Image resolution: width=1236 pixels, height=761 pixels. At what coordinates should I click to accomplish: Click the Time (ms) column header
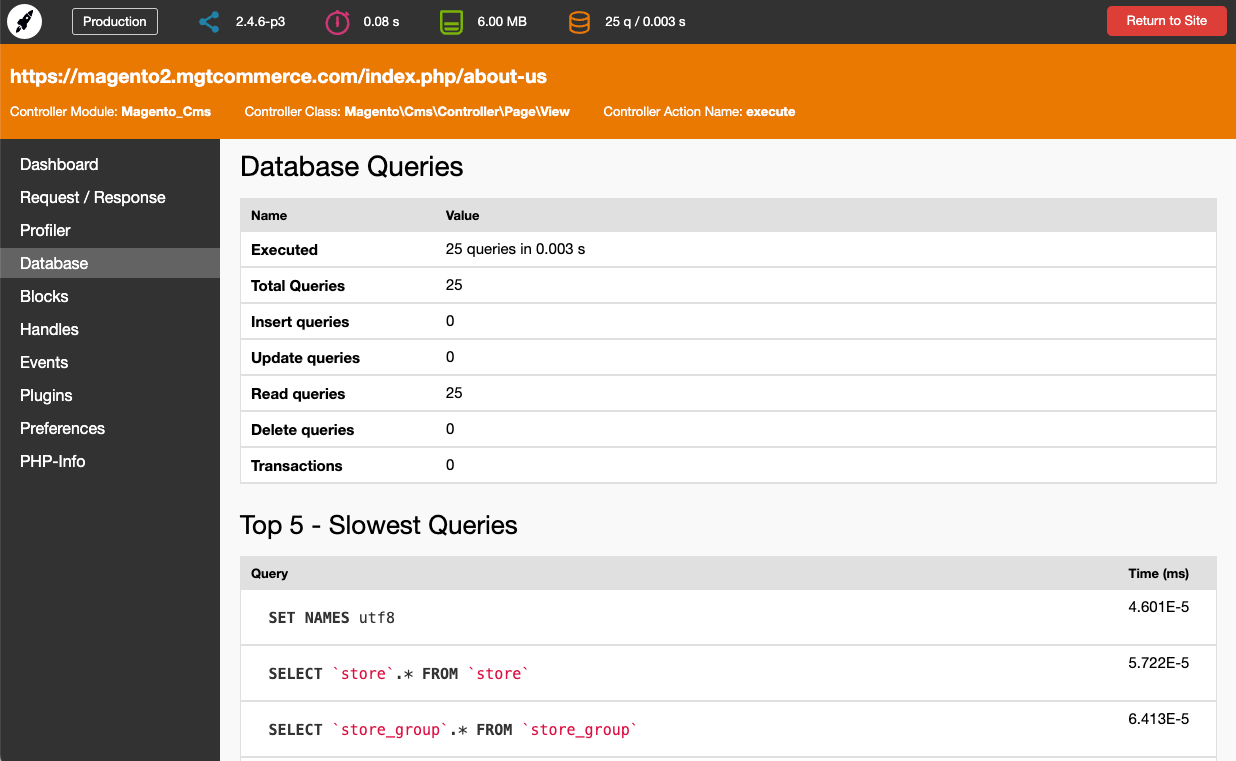(1158, 574)
